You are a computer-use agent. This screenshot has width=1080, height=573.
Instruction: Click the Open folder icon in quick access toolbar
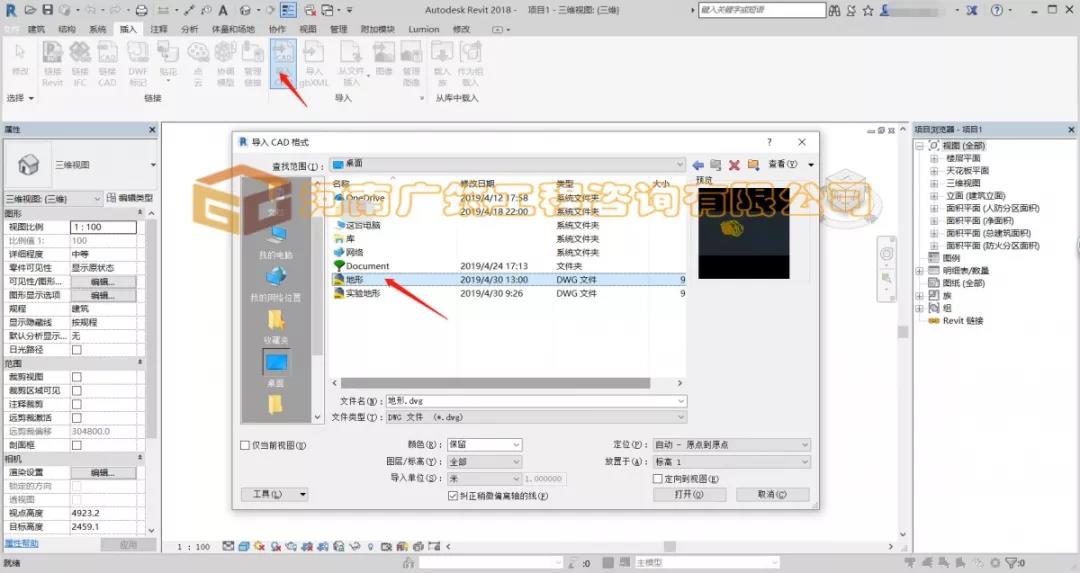click(x=30, y=10)
